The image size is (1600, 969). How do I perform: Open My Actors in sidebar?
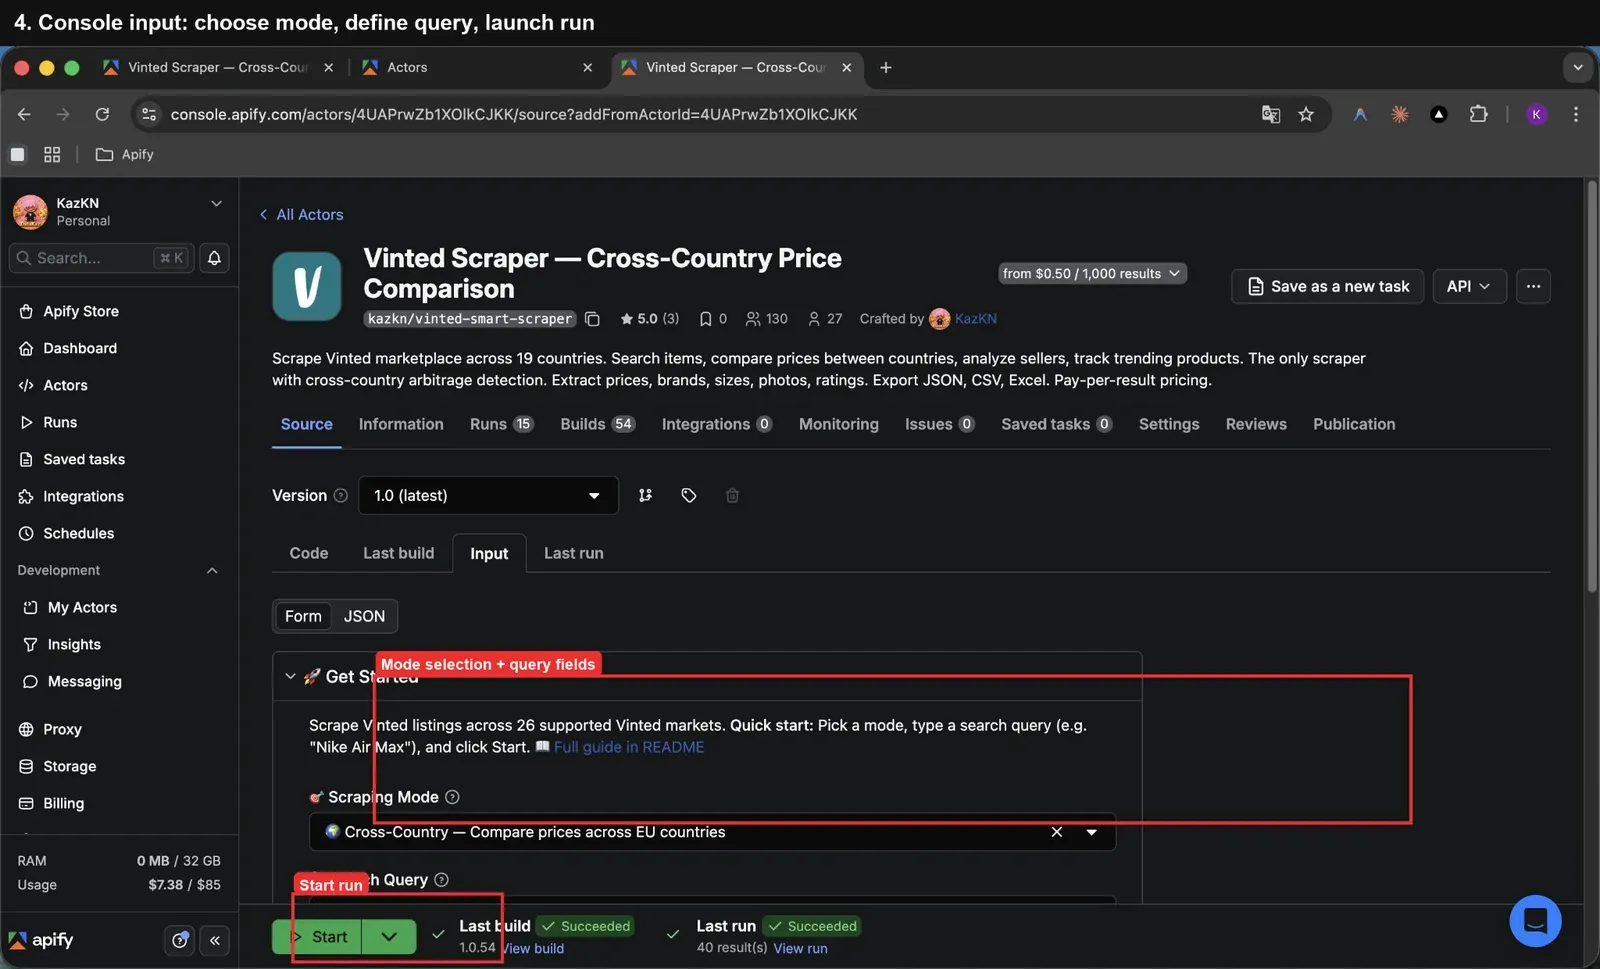click(x=82, y=607)
